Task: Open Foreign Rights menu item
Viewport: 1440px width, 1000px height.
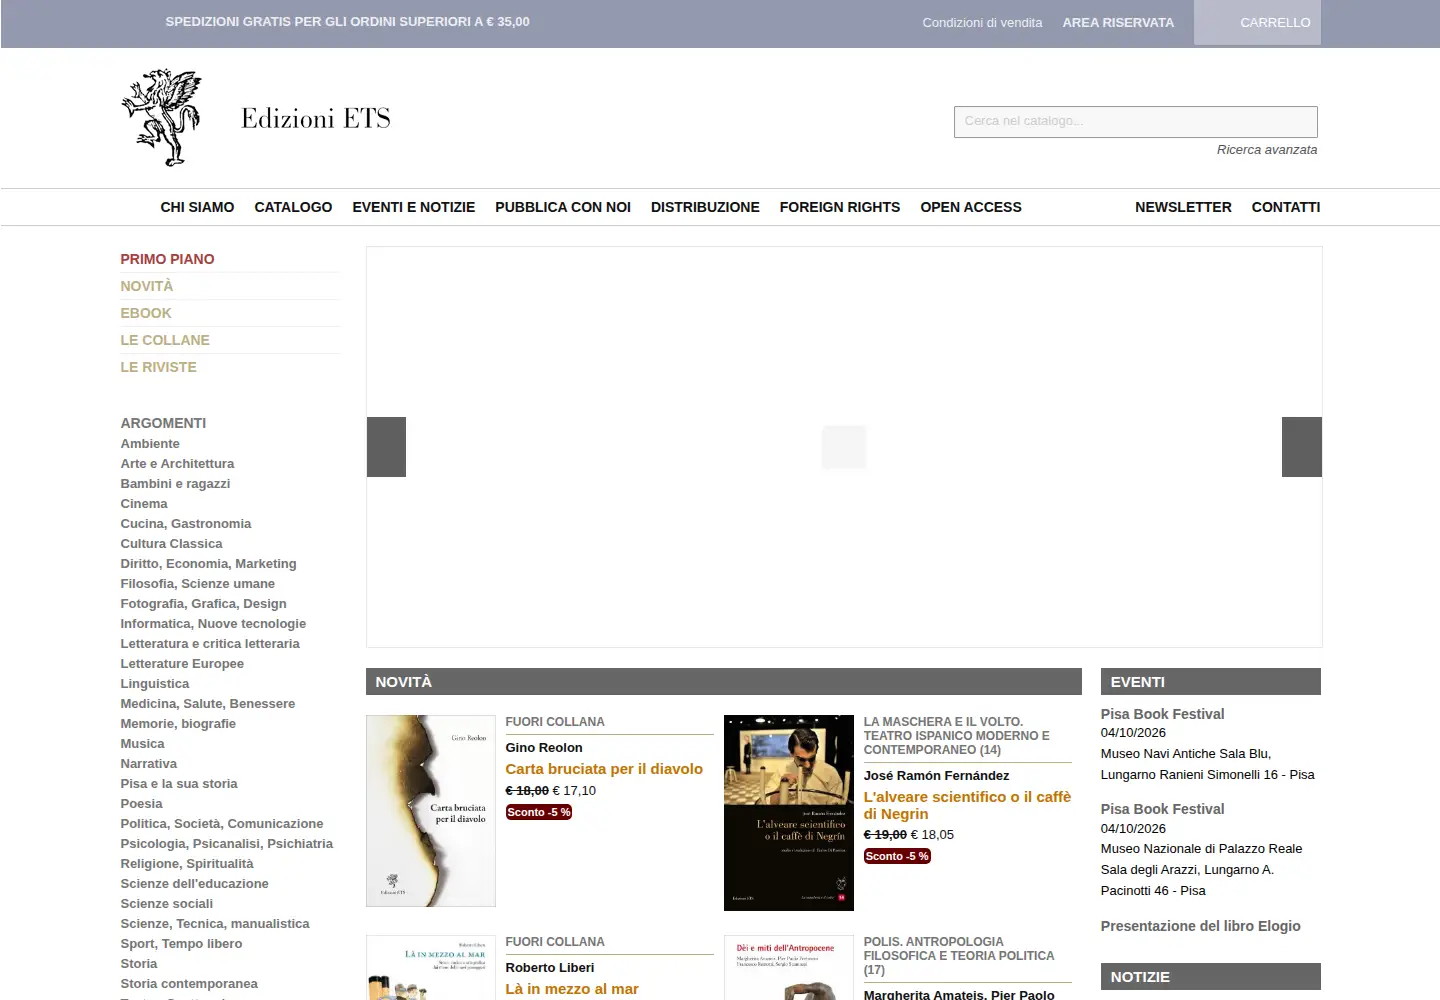Action: point(840,207)
